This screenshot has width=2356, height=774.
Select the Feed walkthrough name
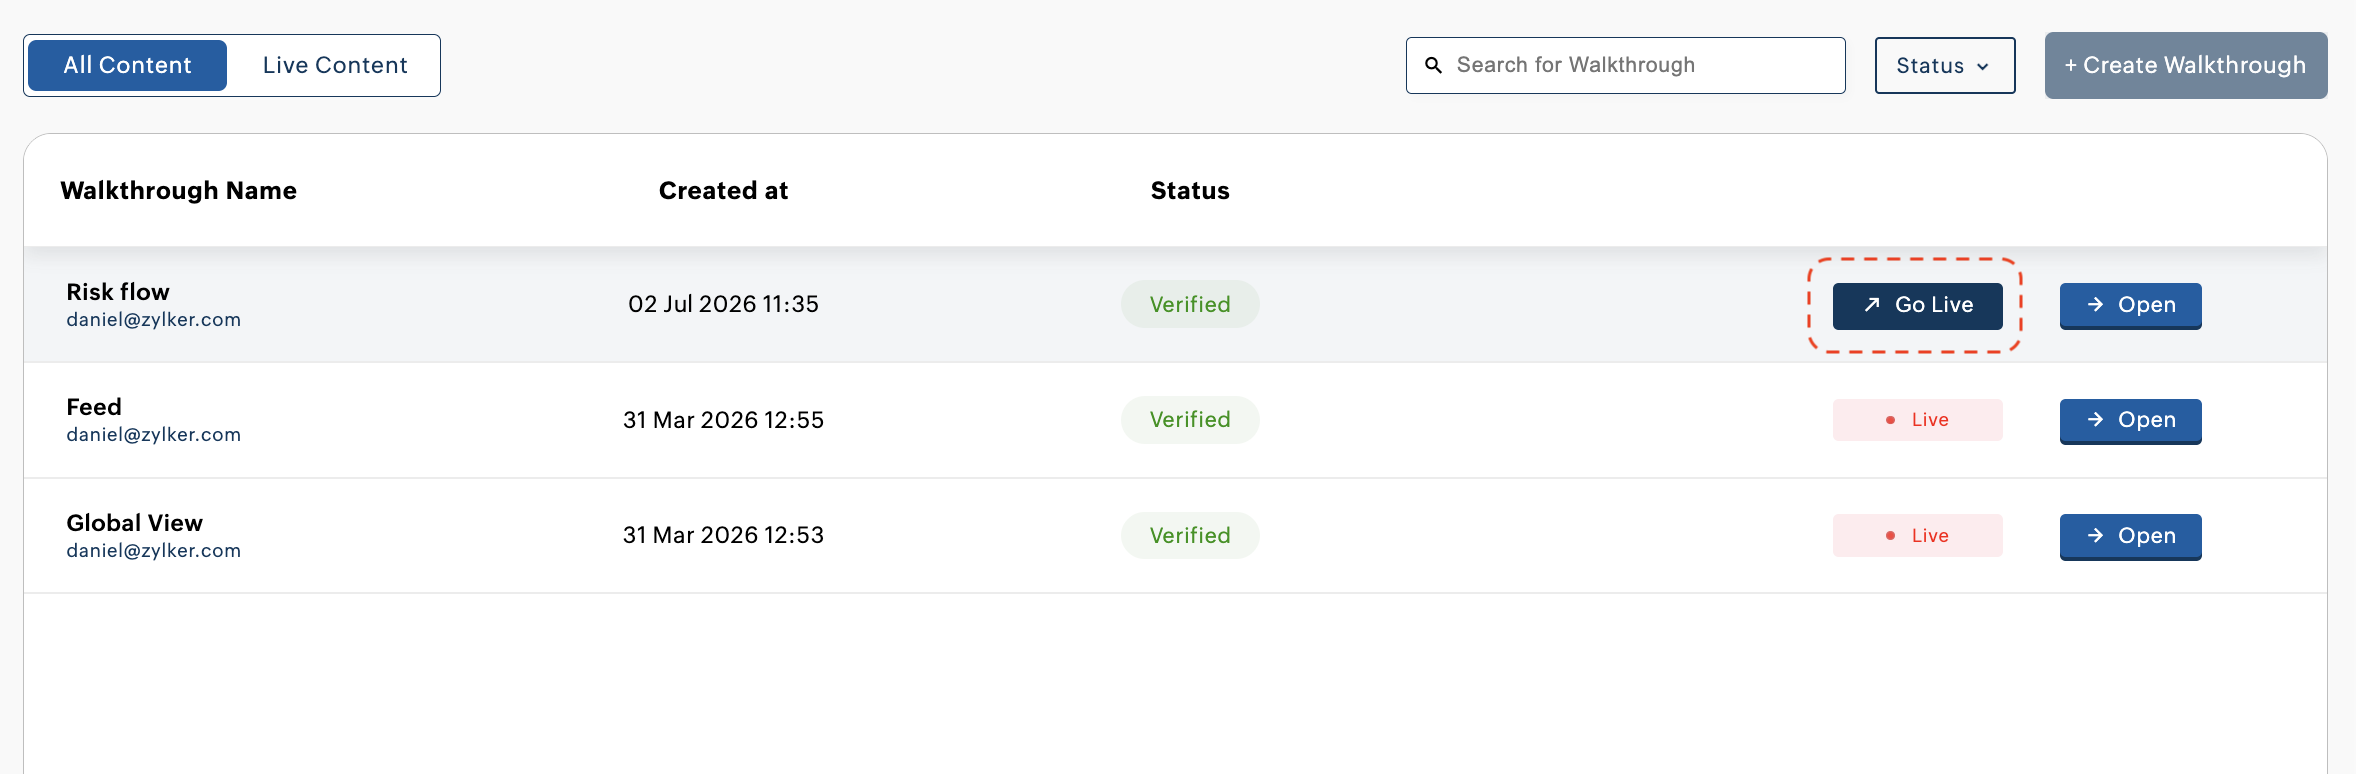pos(94,407)
